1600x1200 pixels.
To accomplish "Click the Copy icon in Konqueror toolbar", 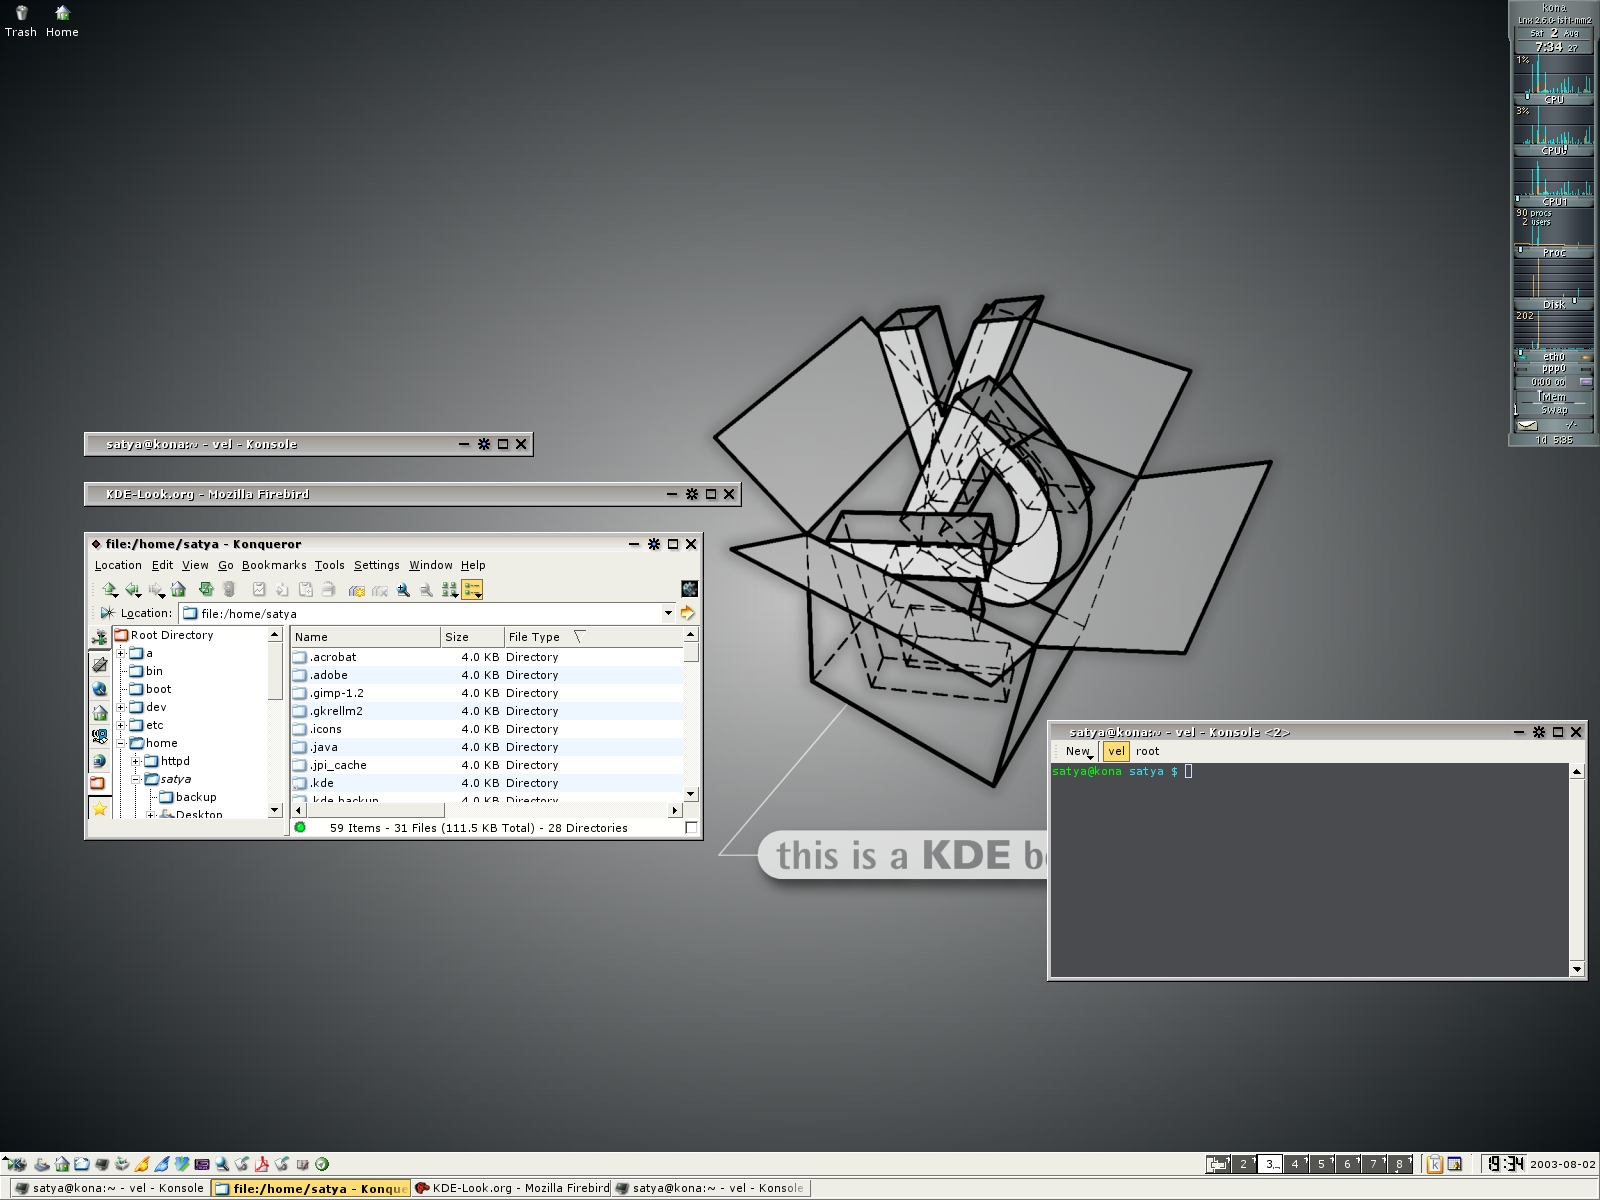I will tap(282, 589).
